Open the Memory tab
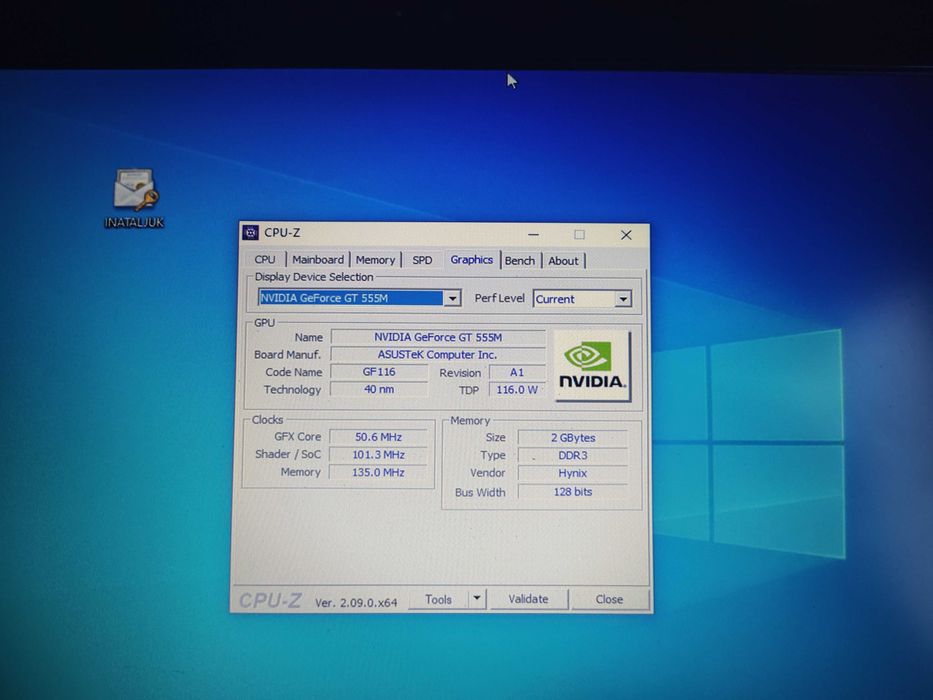Image resolution: width=933 pixels, height=700 pixels. point(375,260)
